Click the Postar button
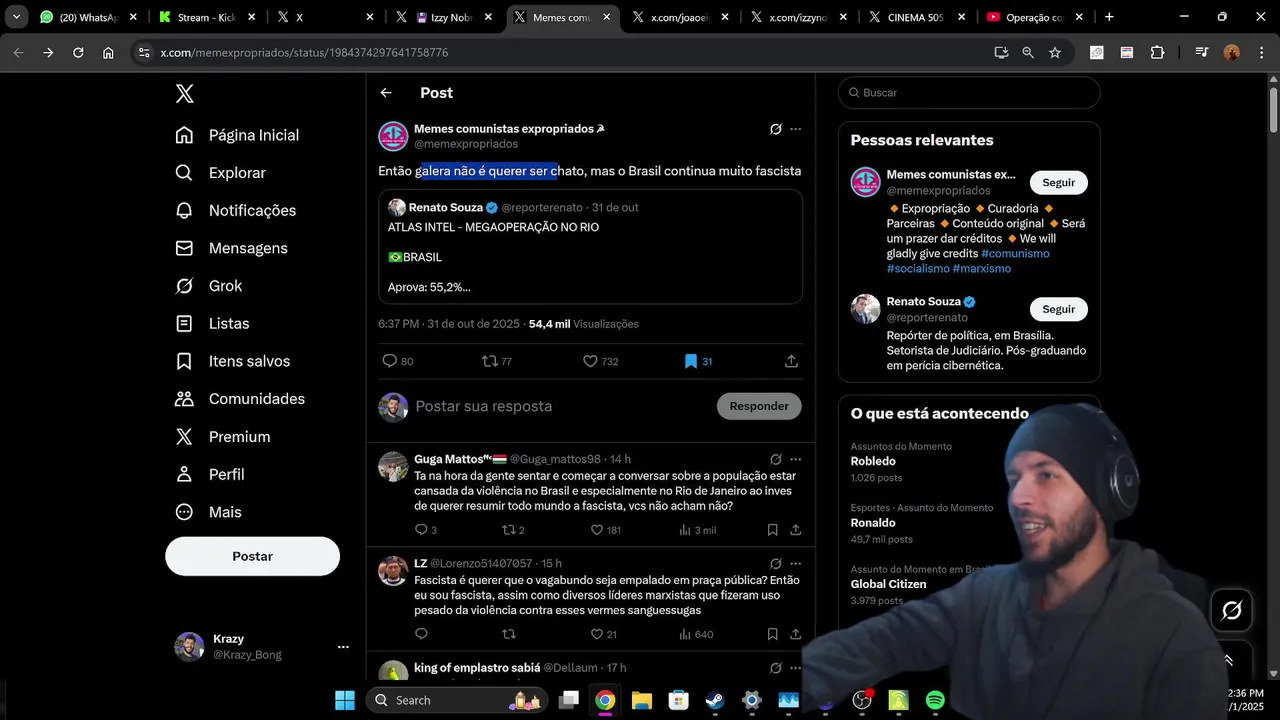Viewport: 1280px width, 720px height. (252, 556)
